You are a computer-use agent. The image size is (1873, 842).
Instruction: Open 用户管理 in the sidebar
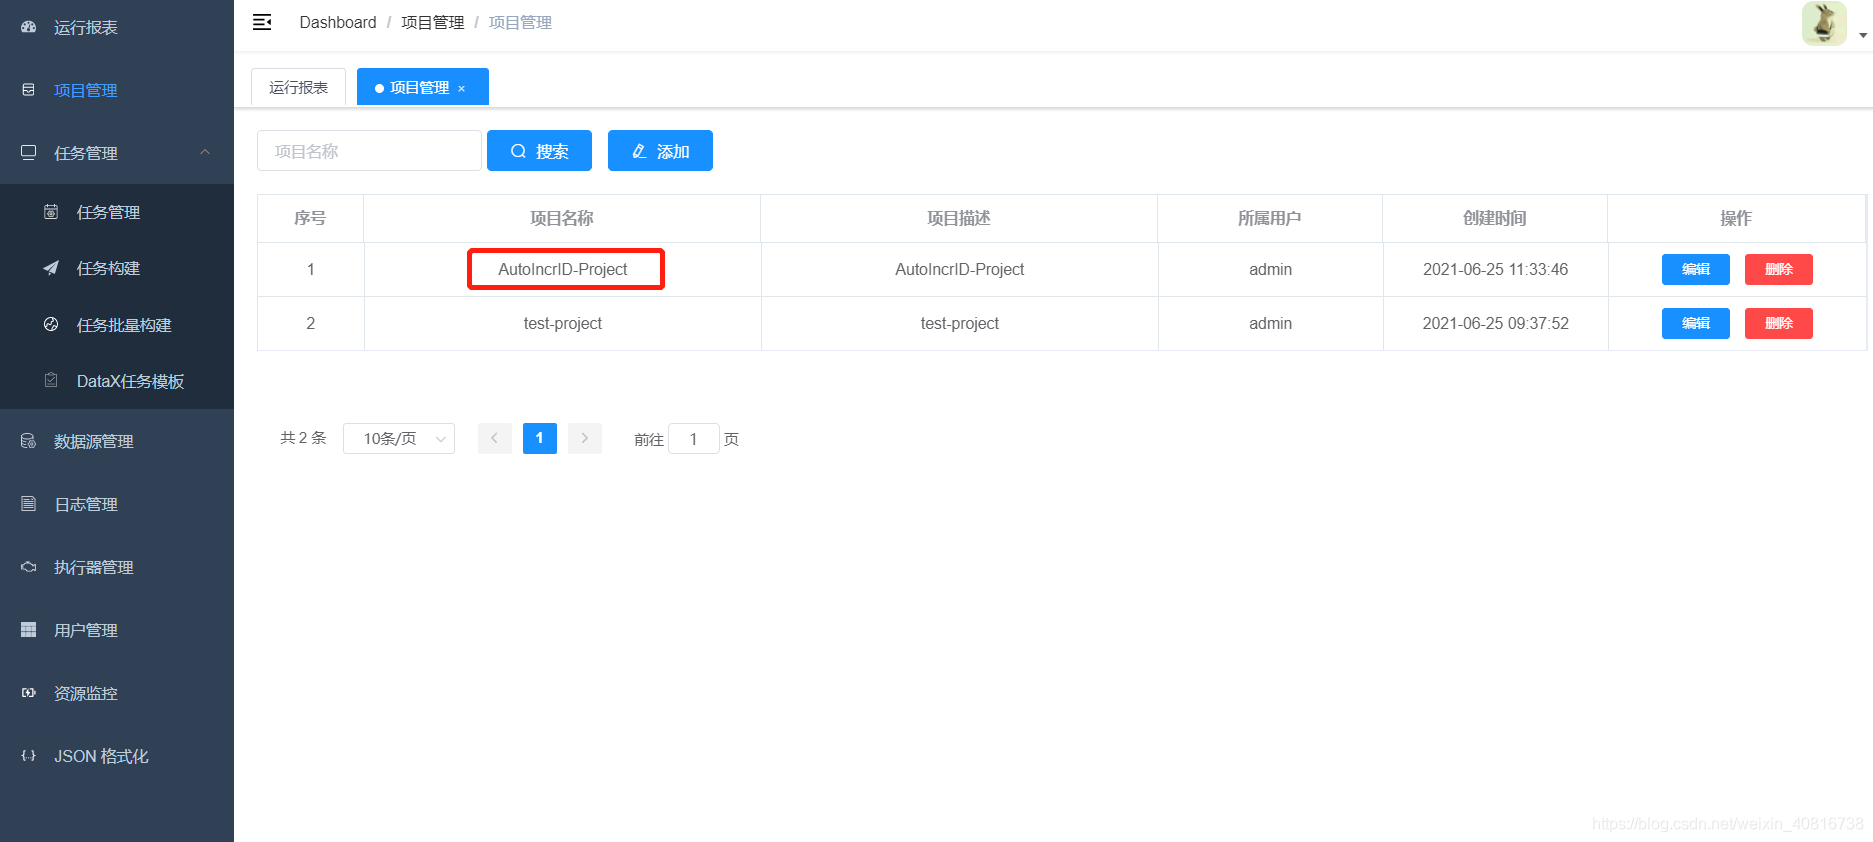[x=86, y=630]
